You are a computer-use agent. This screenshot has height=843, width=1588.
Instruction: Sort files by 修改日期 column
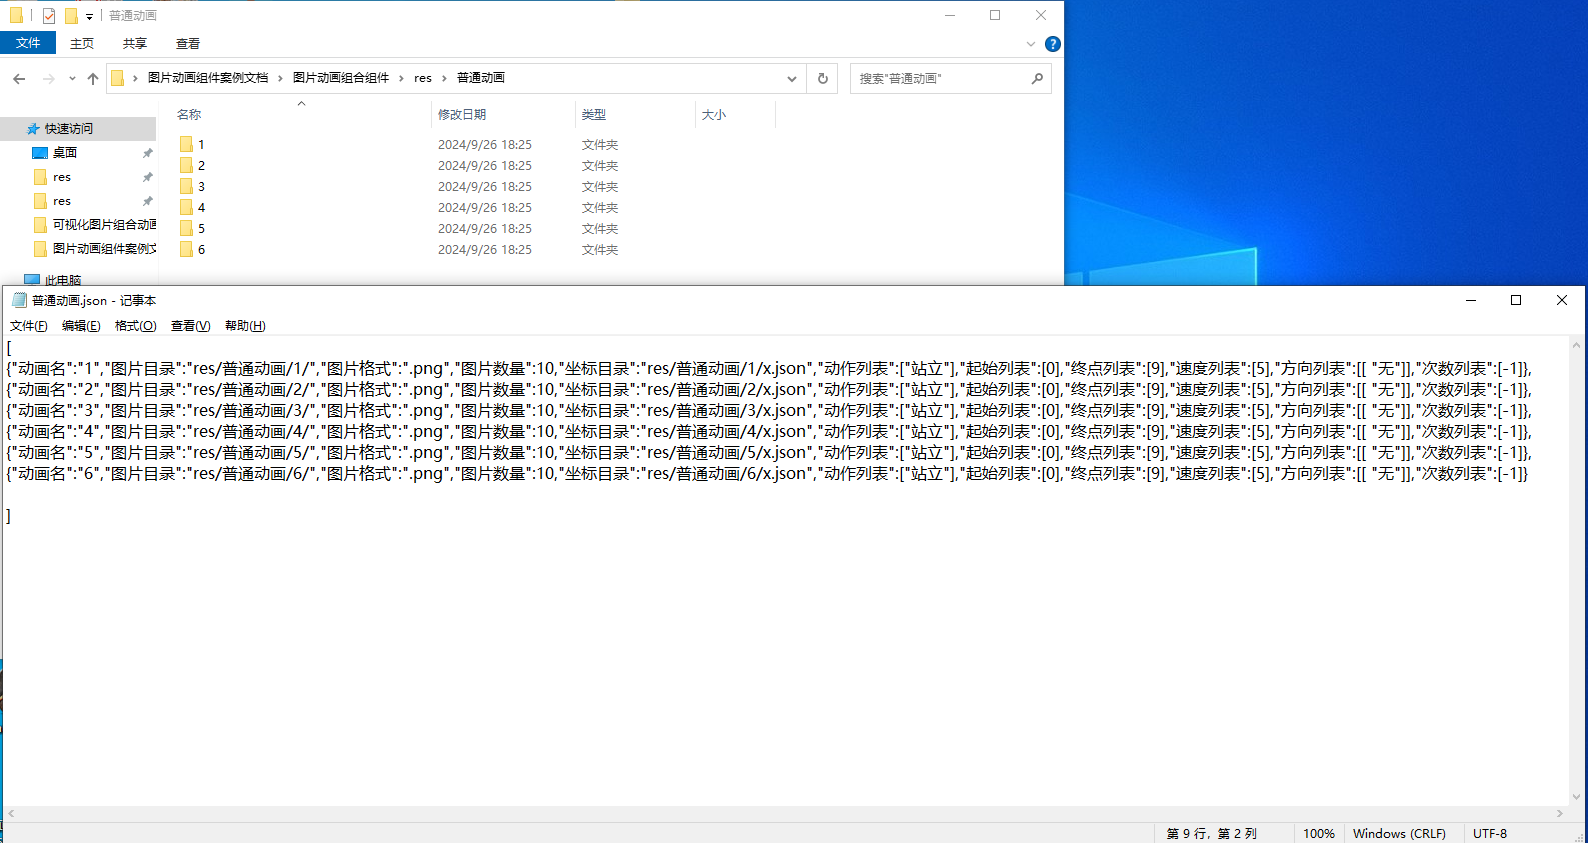(x=462, y=115)
